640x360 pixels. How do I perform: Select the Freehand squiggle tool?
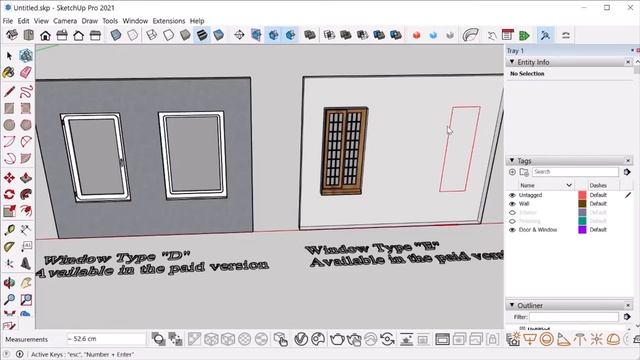coord(26,91)
